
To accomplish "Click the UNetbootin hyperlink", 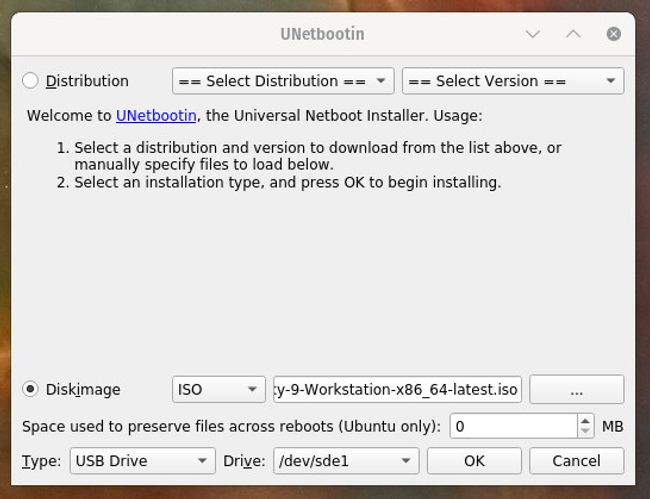I will click(156, 116).
